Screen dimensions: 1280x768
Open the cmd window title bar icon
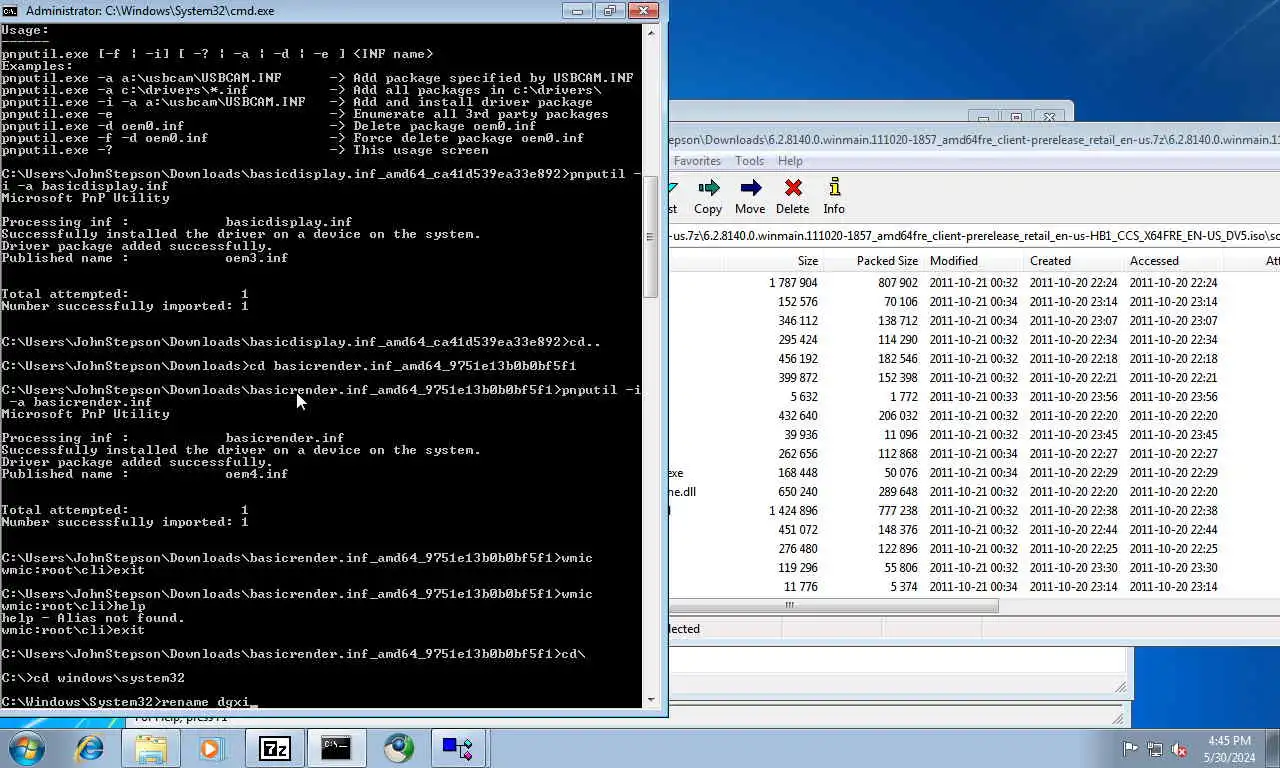click(11, 11)
